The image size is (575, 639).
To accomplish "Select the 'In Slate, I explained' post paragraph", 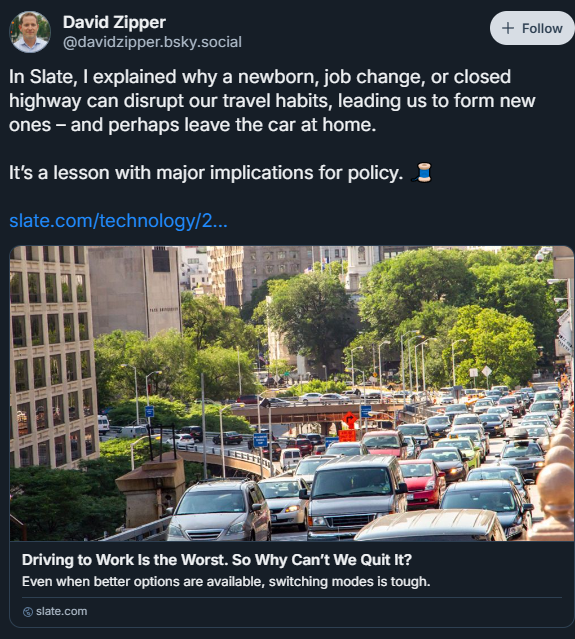I will [272, 101].
